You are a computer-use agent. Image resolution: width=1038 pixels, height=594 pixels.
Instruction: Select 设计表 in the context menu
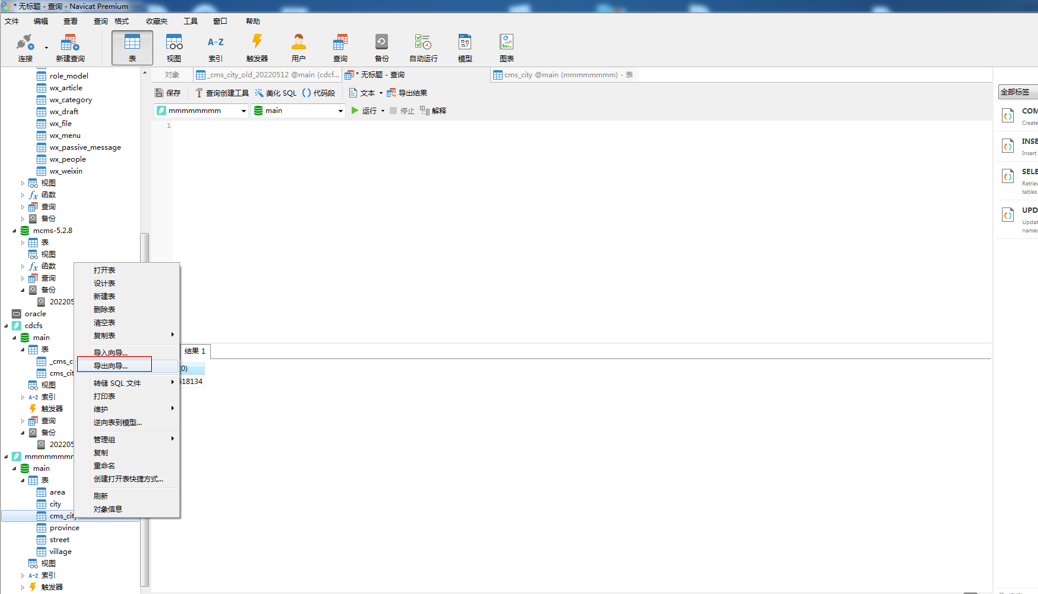tap(104, 283)
